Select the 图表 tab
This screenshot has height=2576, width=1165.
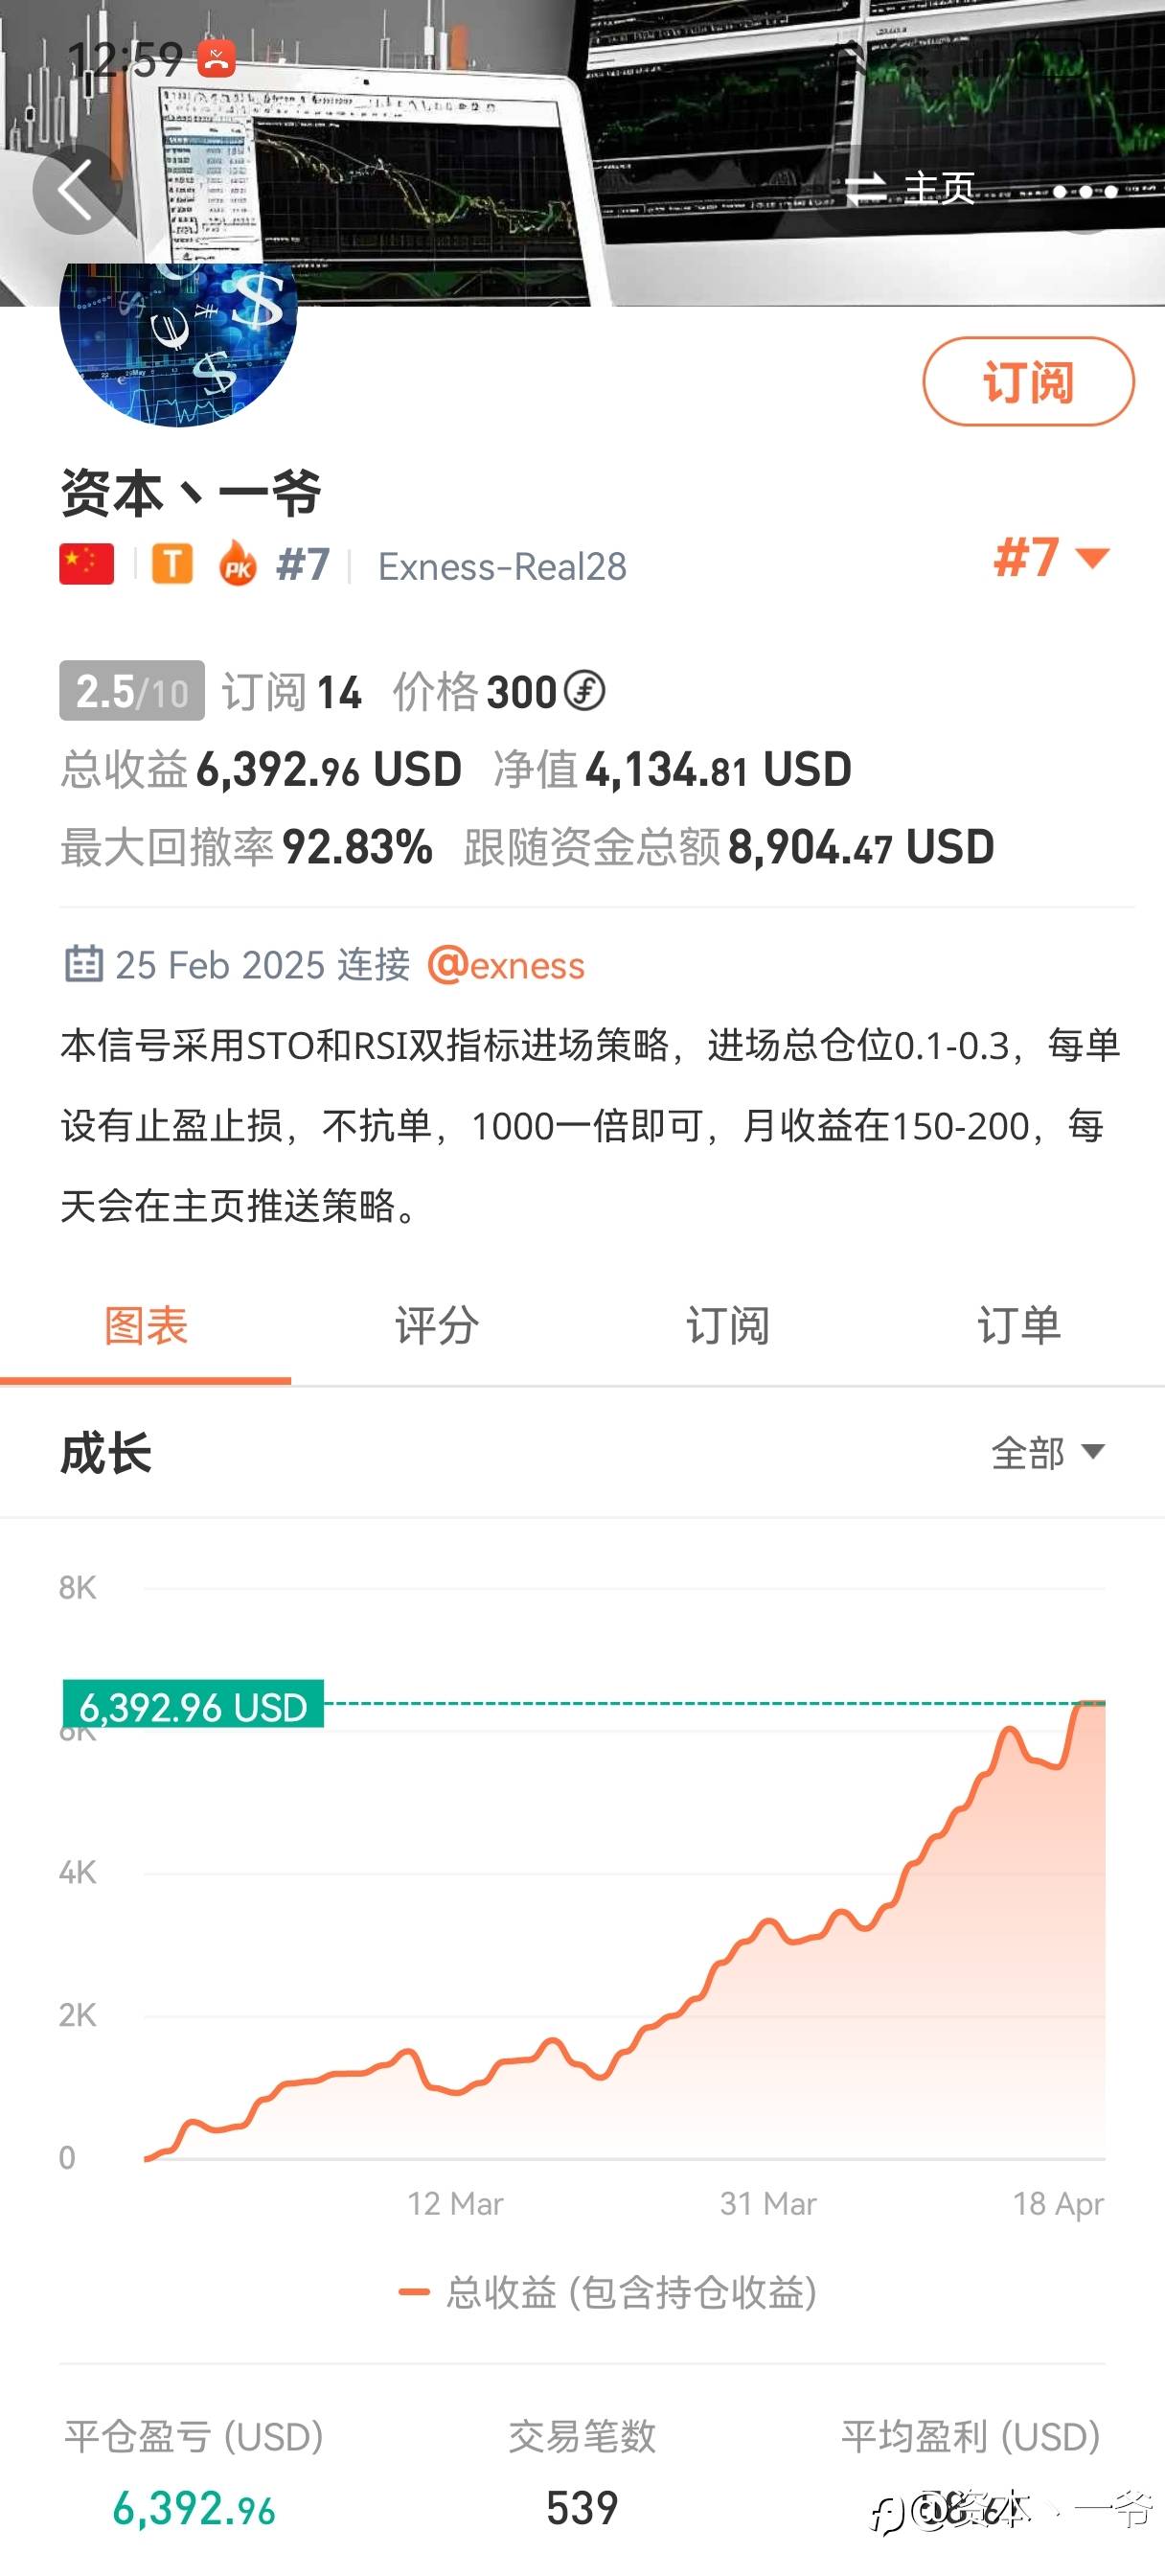146,1327
